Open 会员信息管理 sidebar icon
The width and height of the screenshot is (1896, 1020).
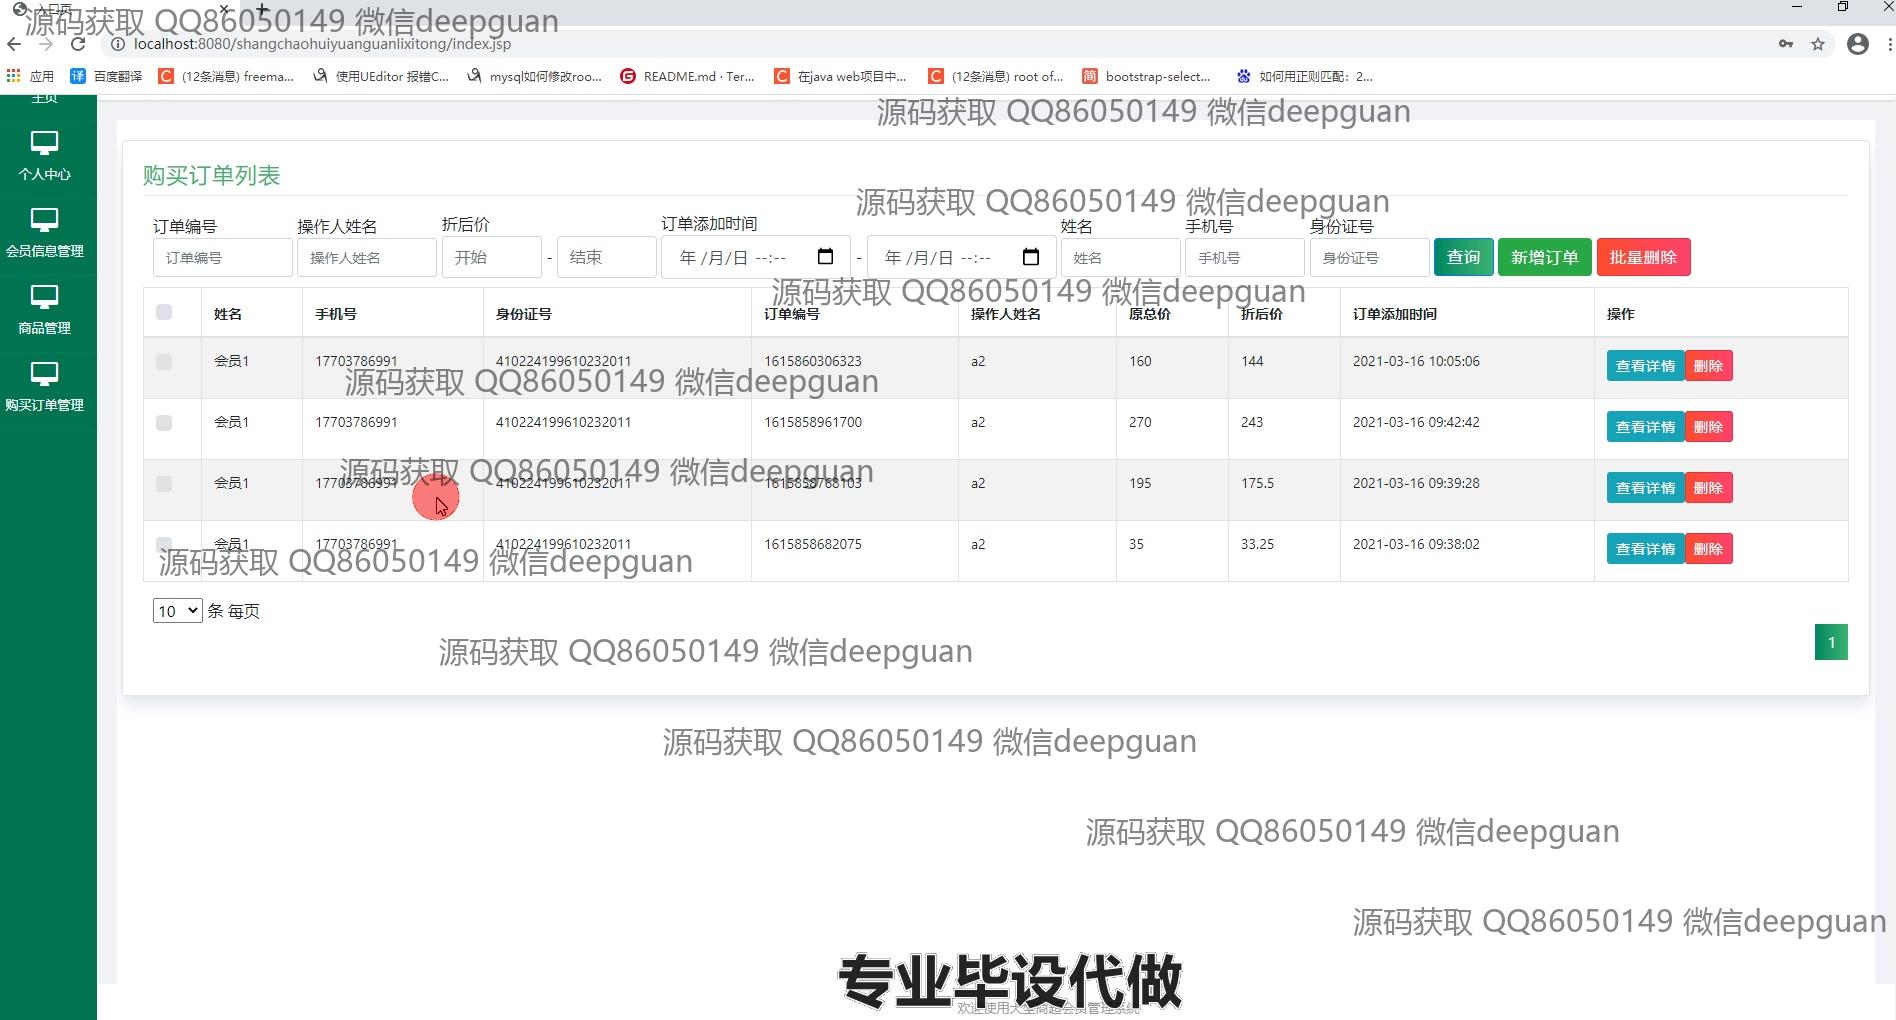click(x=44, y=220)
